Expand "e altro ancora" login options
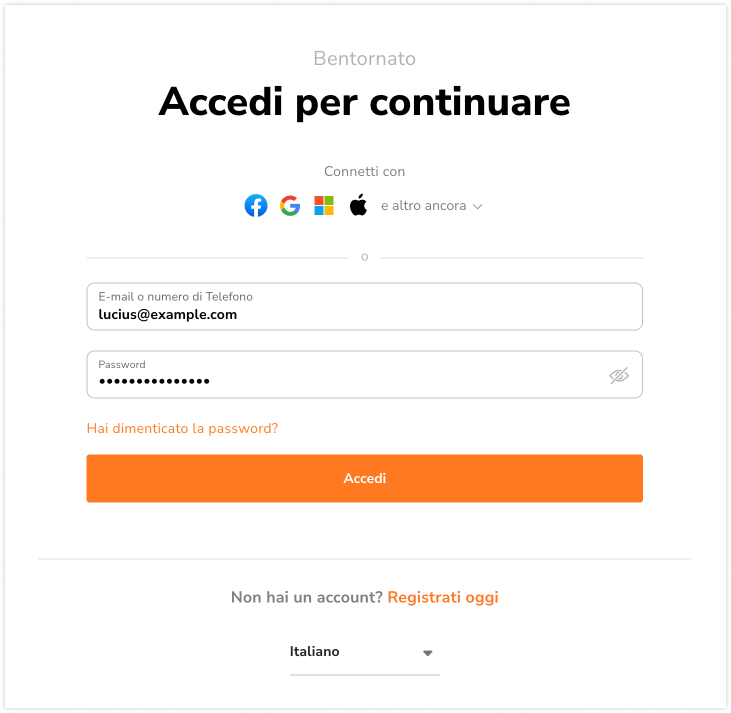 423,206
